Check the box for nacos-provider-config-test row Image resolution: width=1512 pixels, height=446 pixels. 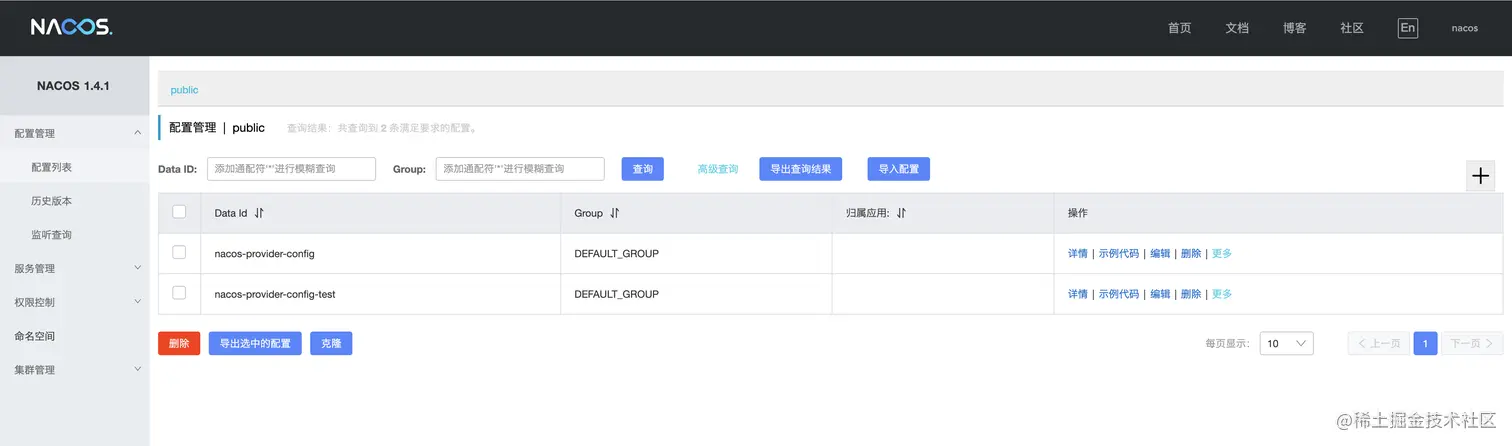tap(179, 293)
